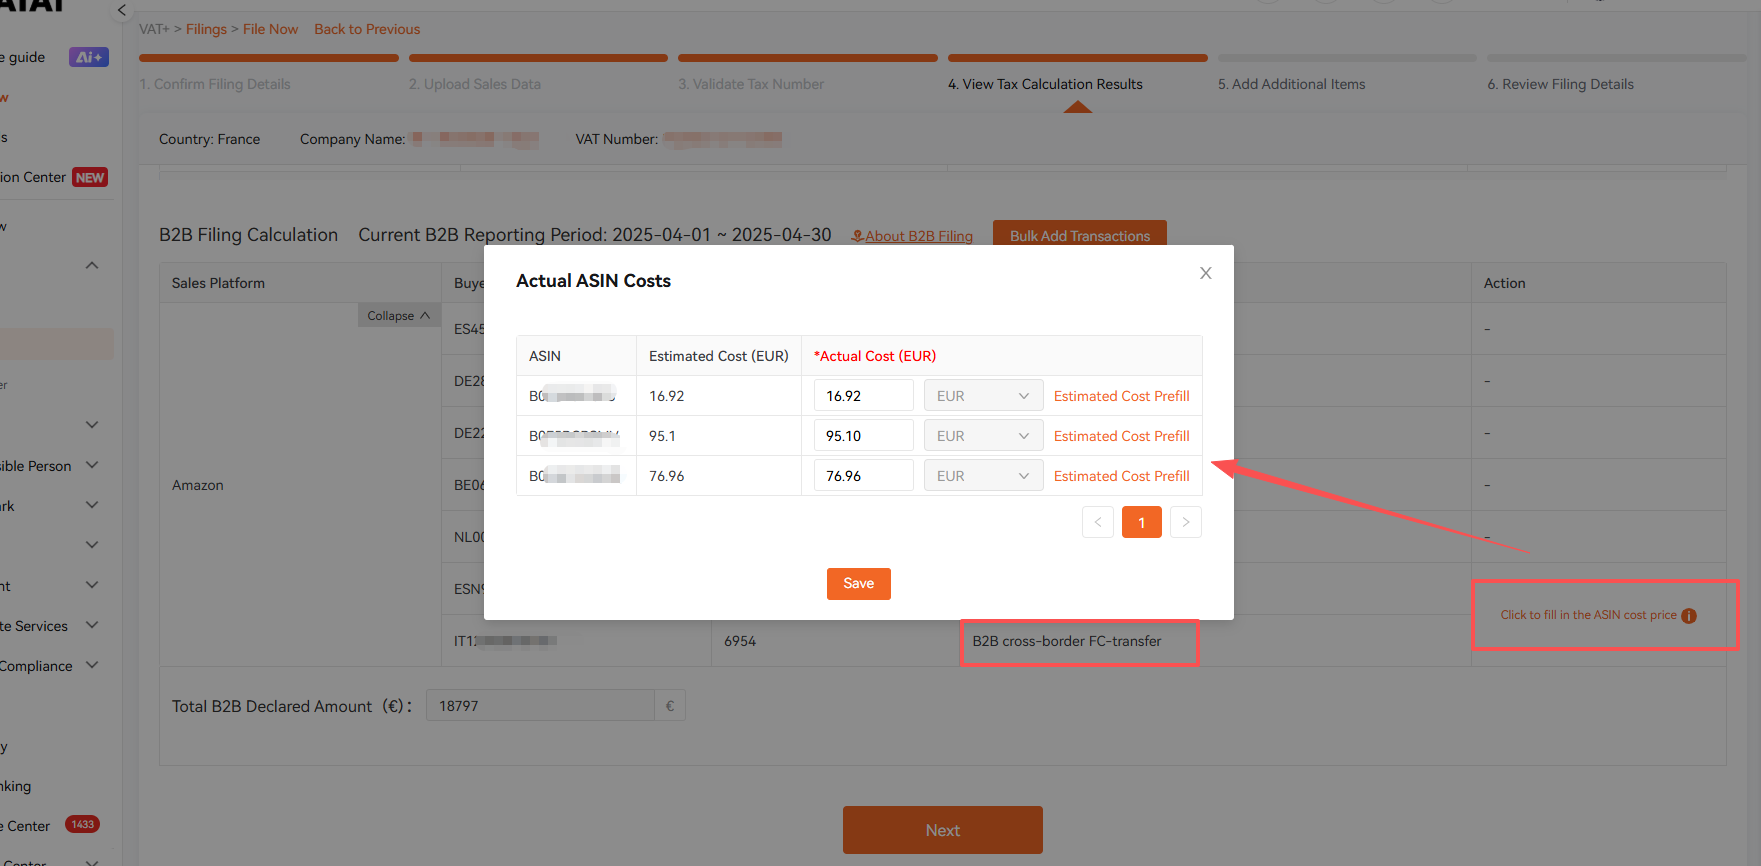Edit Total B2B Declared Amount field
Image resolution: width=1761 pixels, height=866 pixels.
[540, 706]
